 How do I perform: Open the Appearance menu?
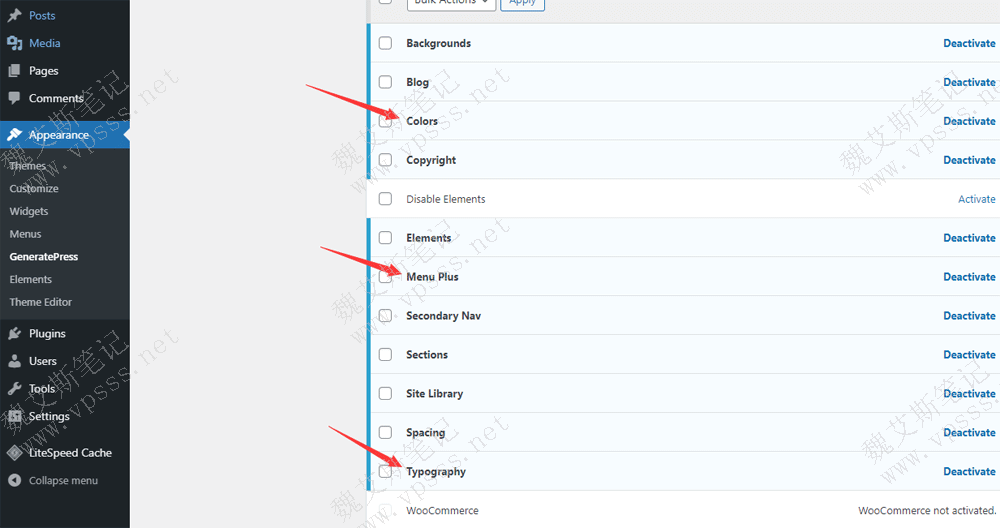coord(59,135)
